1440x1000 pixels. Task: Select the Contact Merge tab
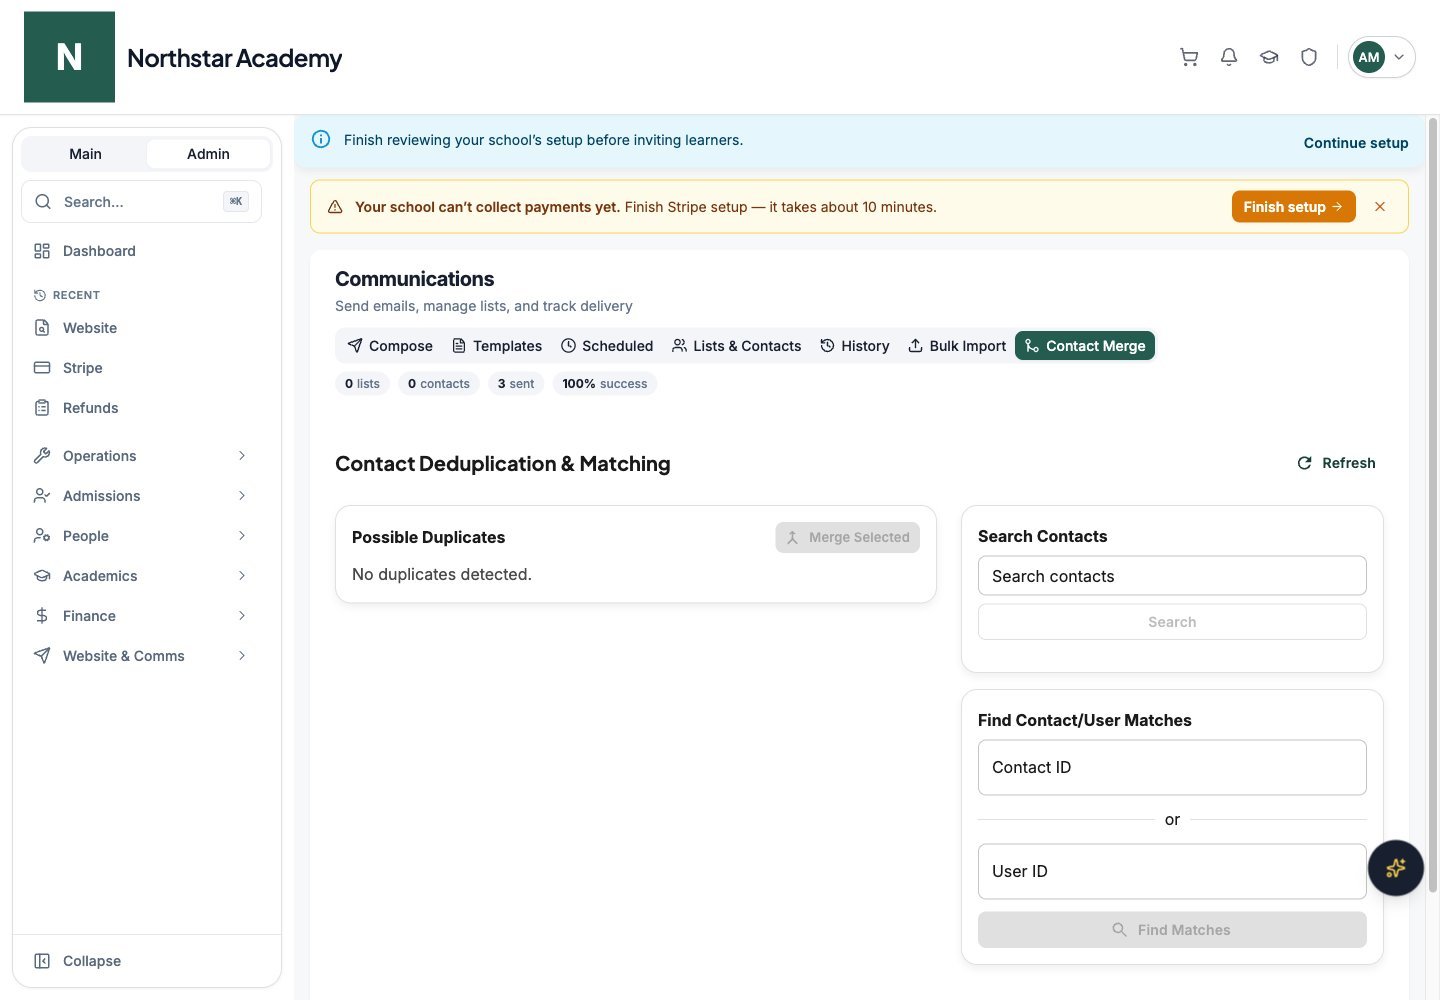(x=1085, y=346)
